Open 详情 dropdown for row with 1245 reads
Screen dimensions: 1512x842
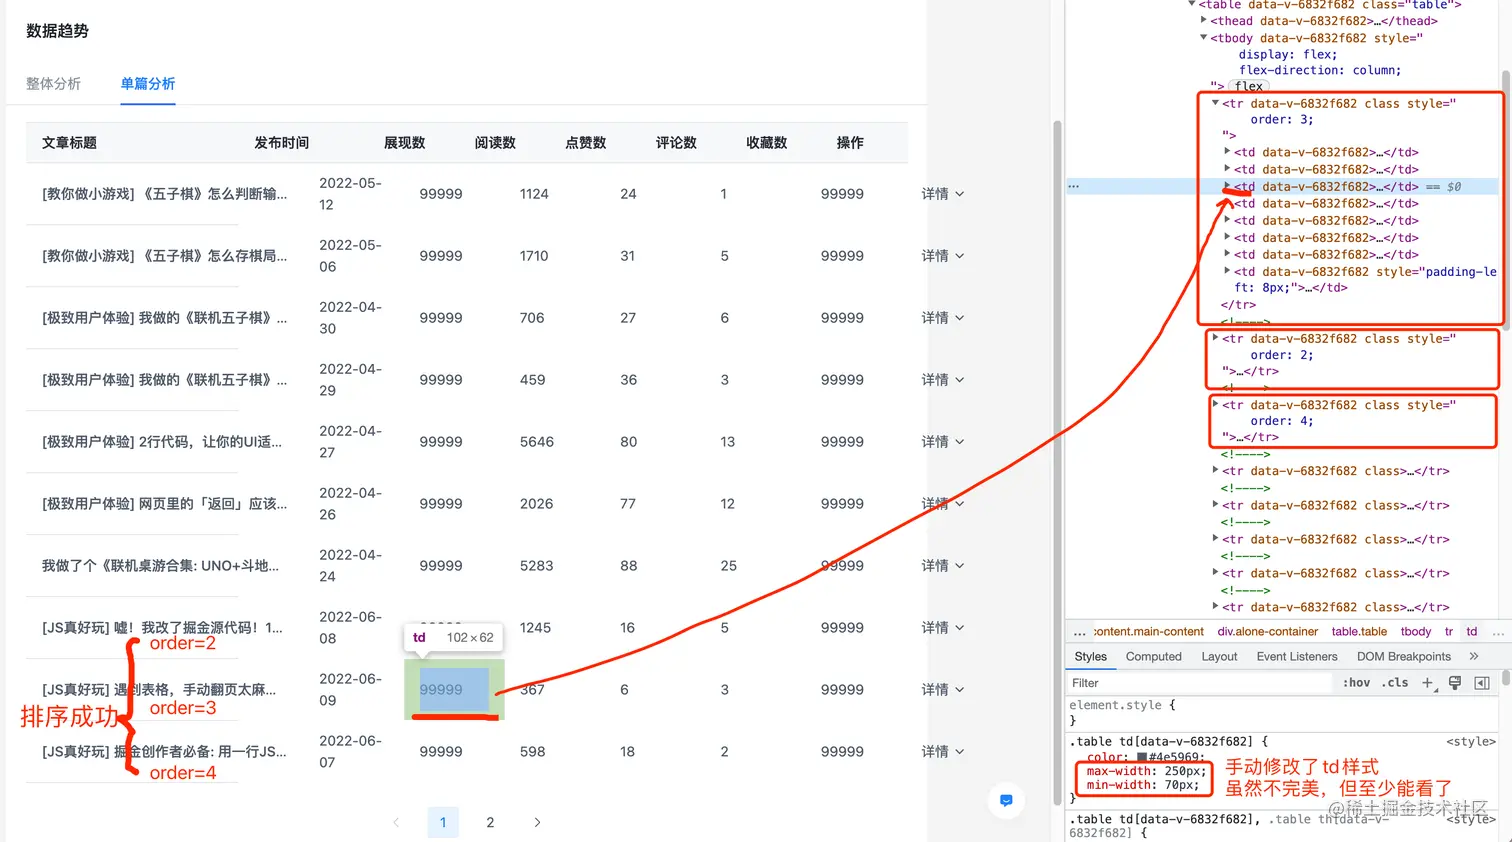[x=943, y=628]
